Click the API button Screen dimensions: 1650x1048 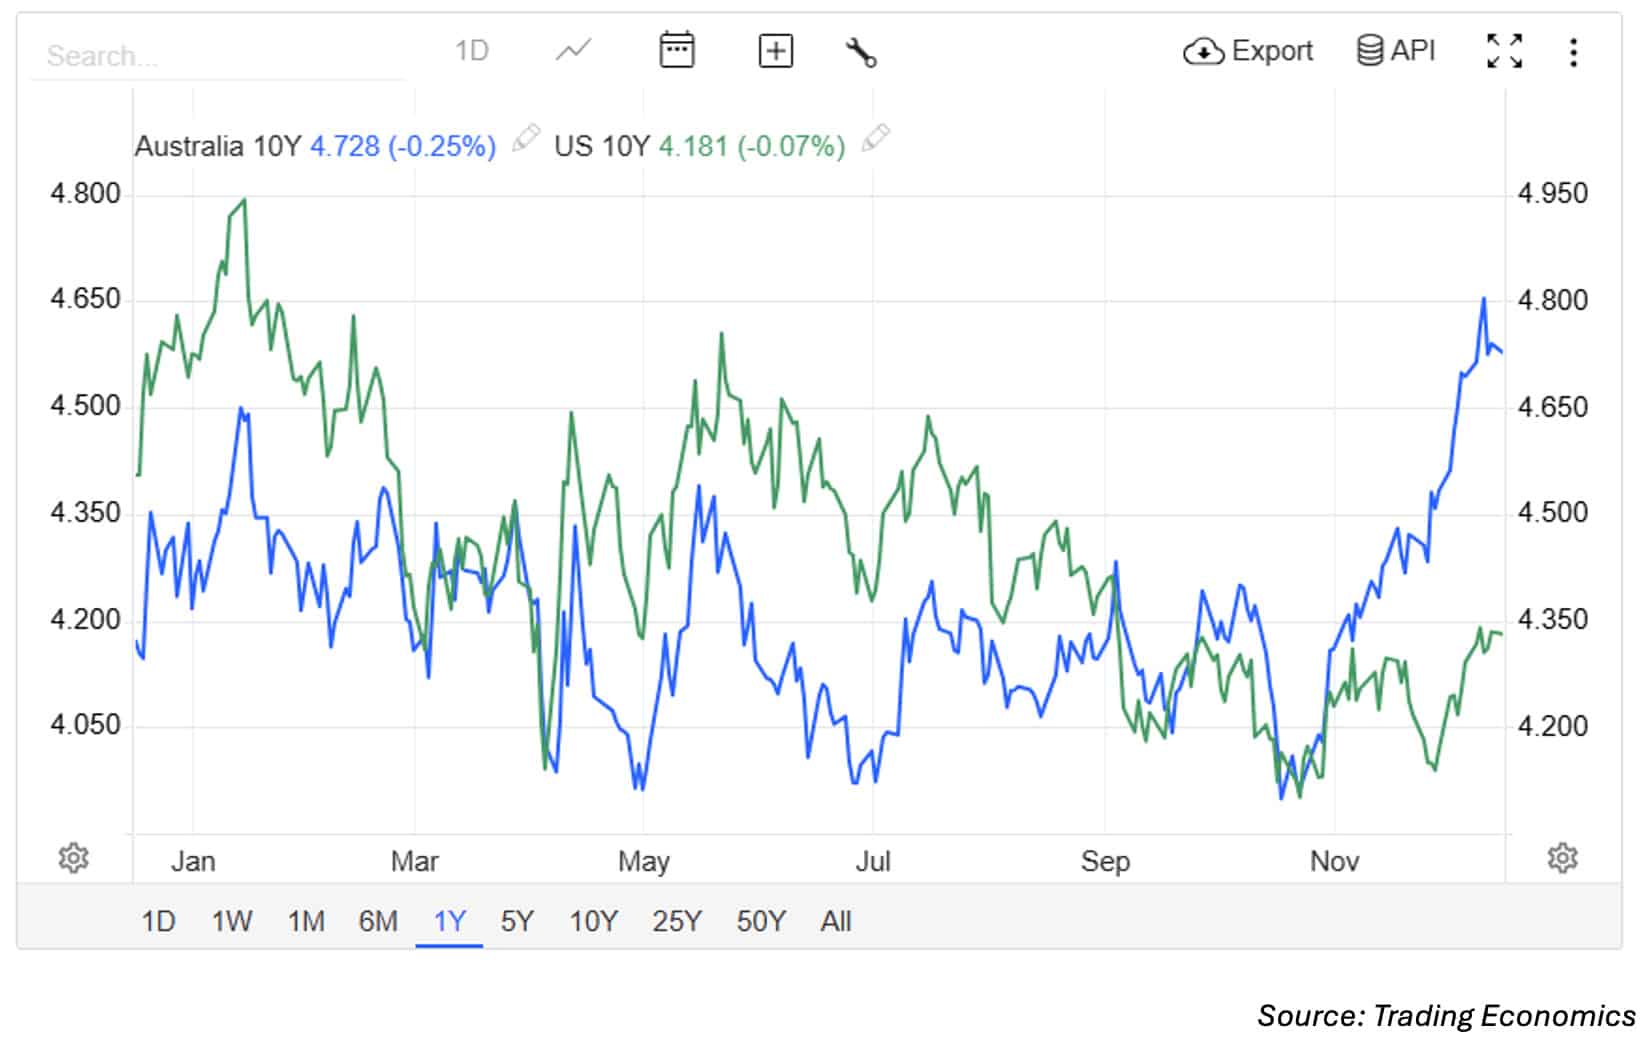1396,50
